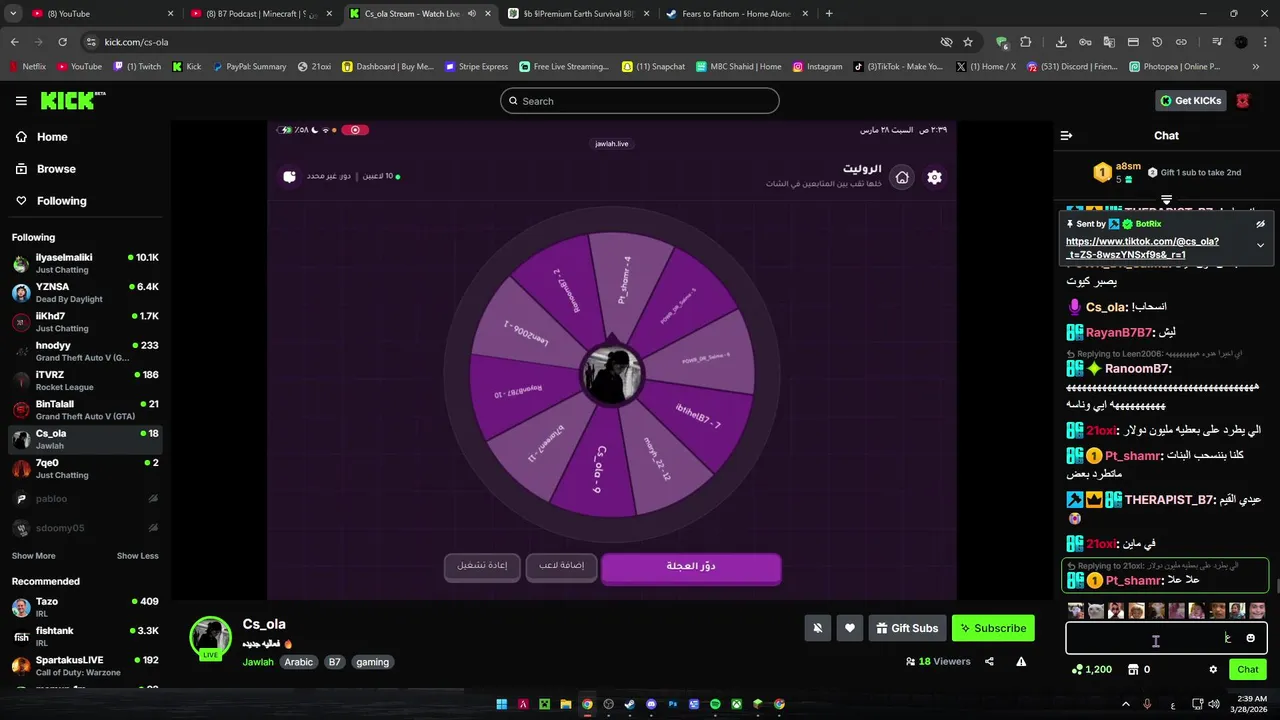Click Get KICKs button
Viewport: 1280px width, 720px height.
point(1190,100)
